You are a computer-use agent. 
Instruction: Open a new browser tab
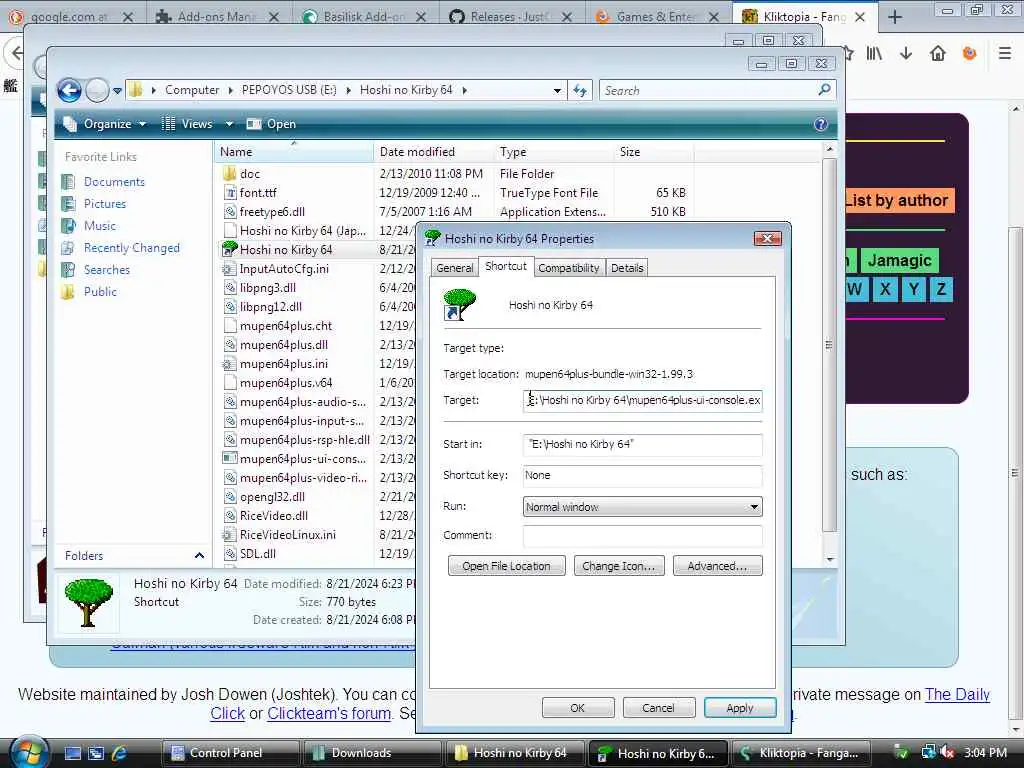tap(895, 17)
